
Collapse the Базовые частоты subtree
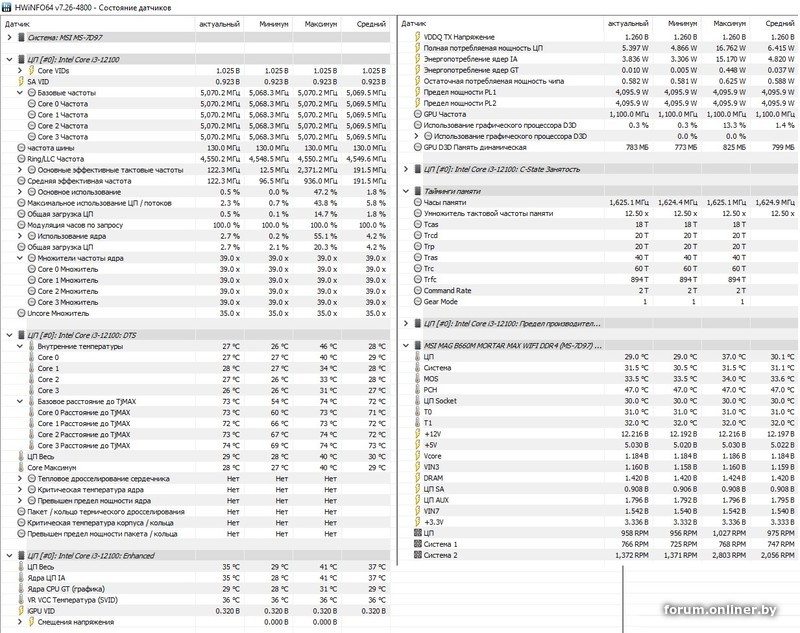click(21, 92)
